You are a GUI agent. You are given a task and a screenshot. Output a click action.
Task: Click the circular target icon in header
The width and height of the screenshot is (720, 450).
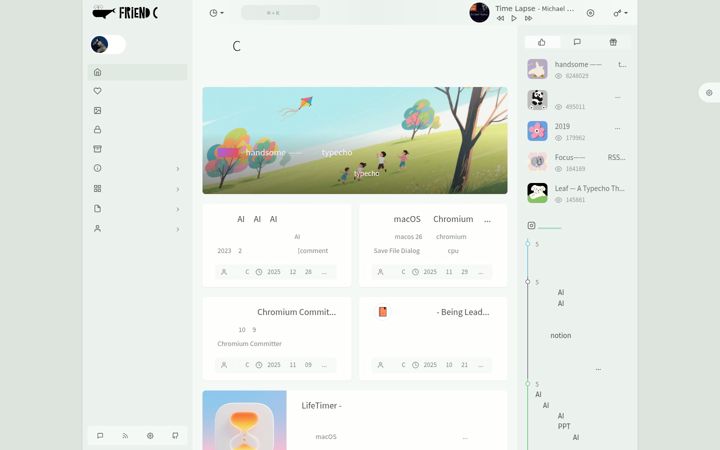[x=591, y=13]
